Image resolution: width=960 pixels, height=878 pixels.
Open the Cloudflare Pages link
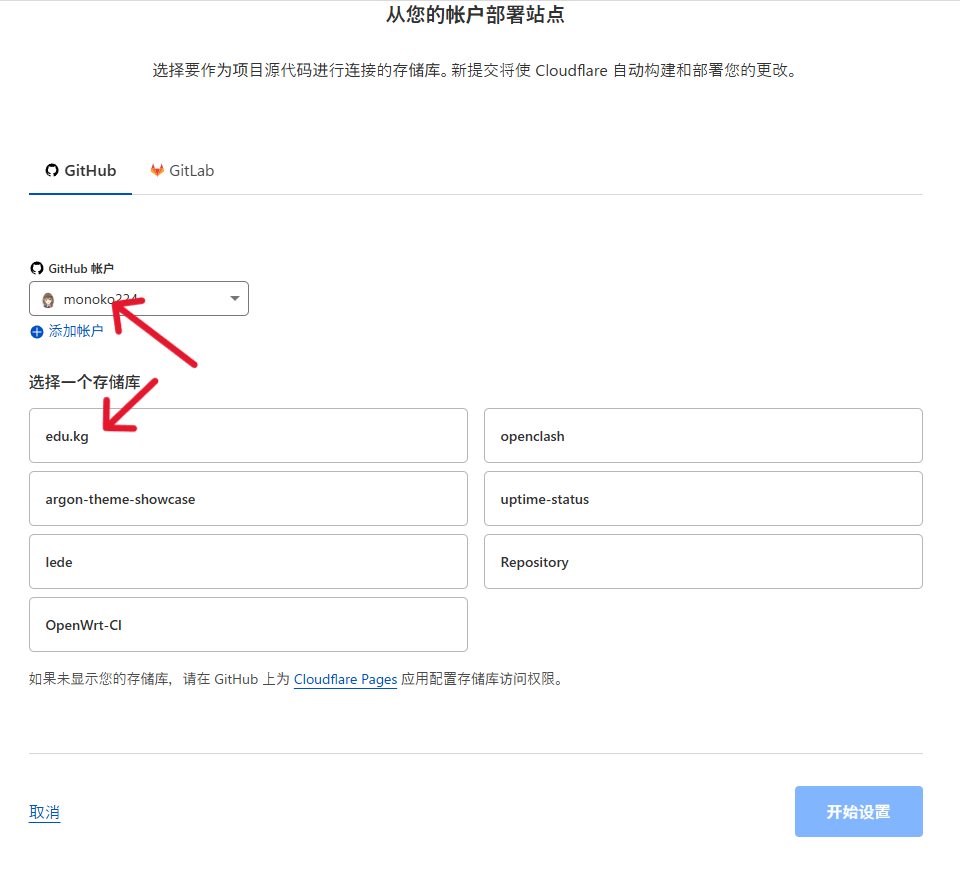[x=345, y=680]
